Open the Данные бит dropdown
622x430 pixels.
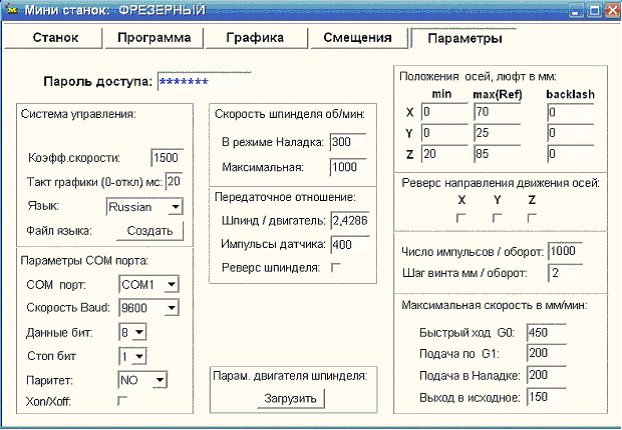pos(133,332)
